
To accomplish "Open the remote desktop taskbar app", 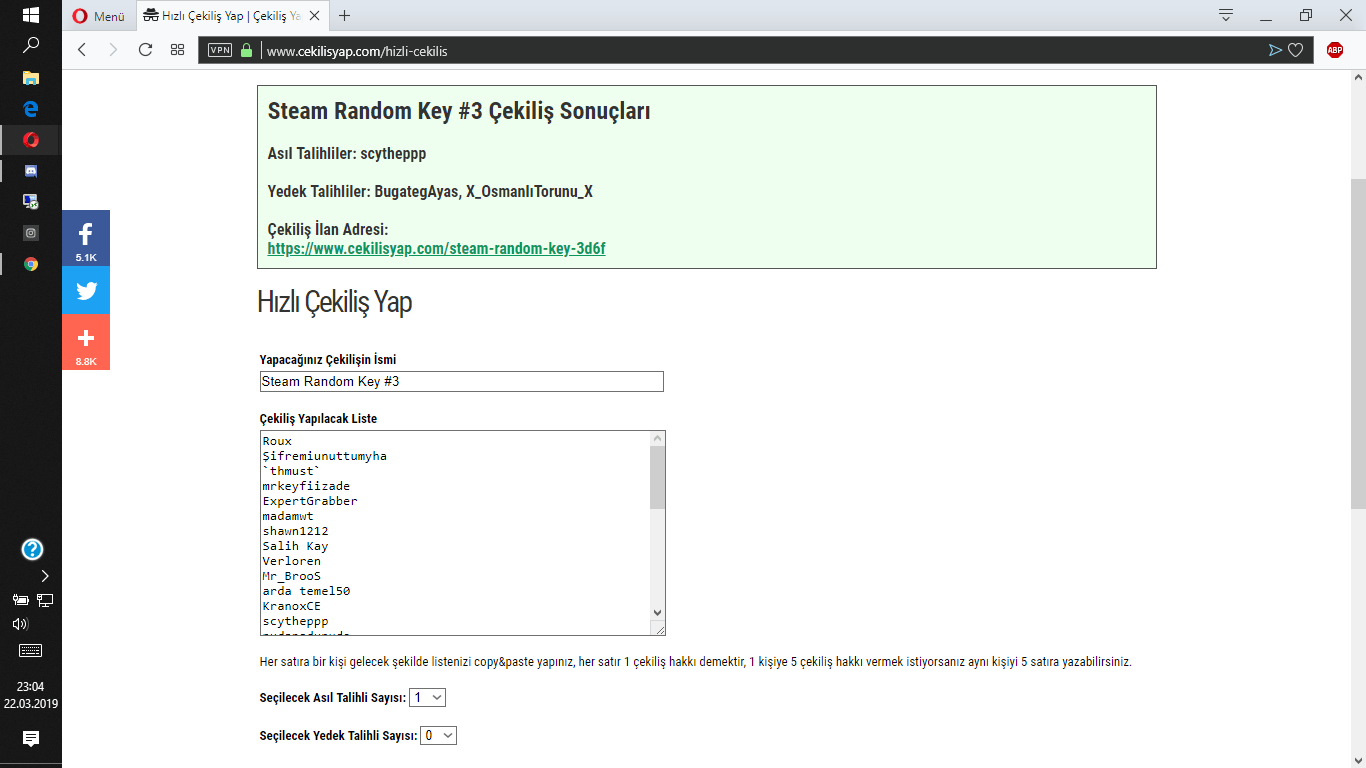I will click(x=31, y=202).
